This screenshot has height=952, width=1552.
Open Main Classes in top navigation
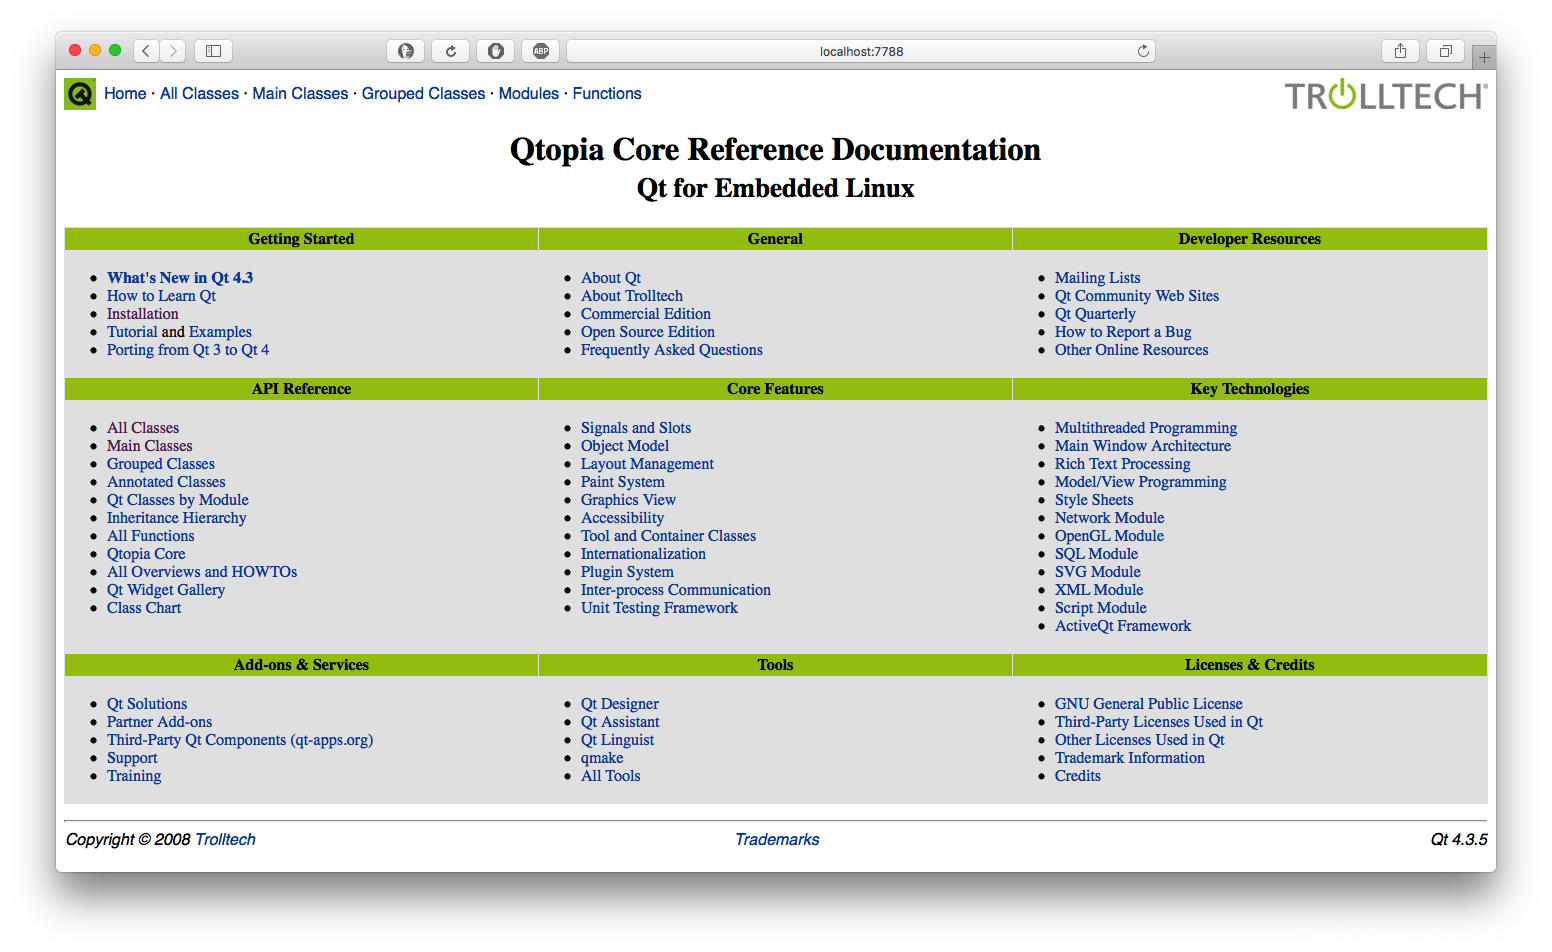(x=300, y=93)
